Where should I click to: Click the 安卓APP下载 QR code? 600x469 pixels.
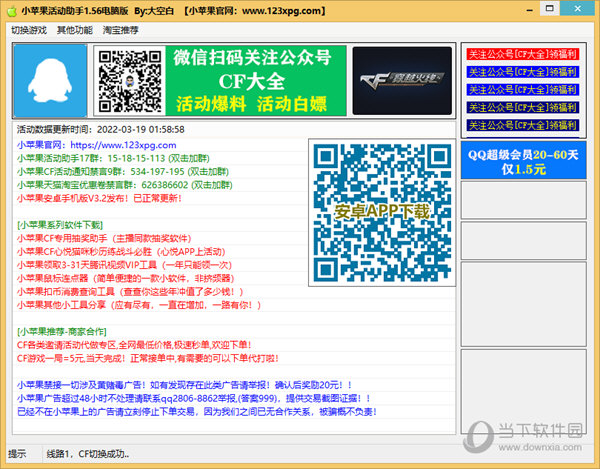[x=382, y=212]
